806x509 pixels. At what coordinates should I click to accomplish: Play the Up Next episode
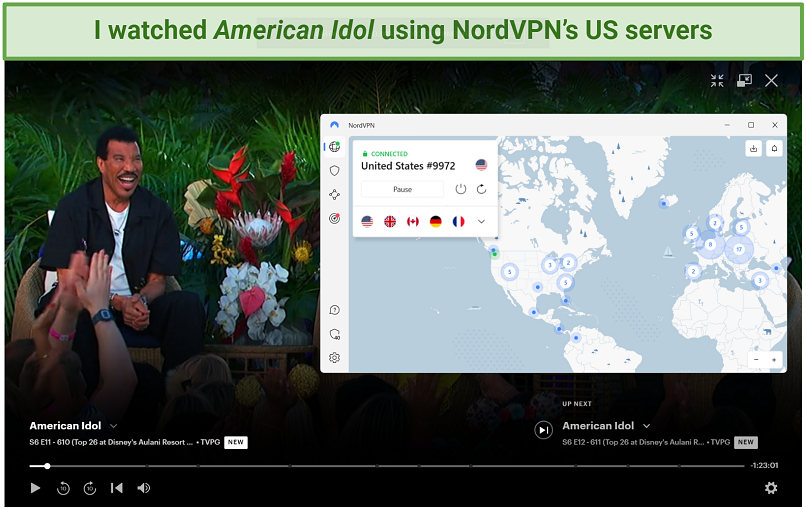pos(543,429)
